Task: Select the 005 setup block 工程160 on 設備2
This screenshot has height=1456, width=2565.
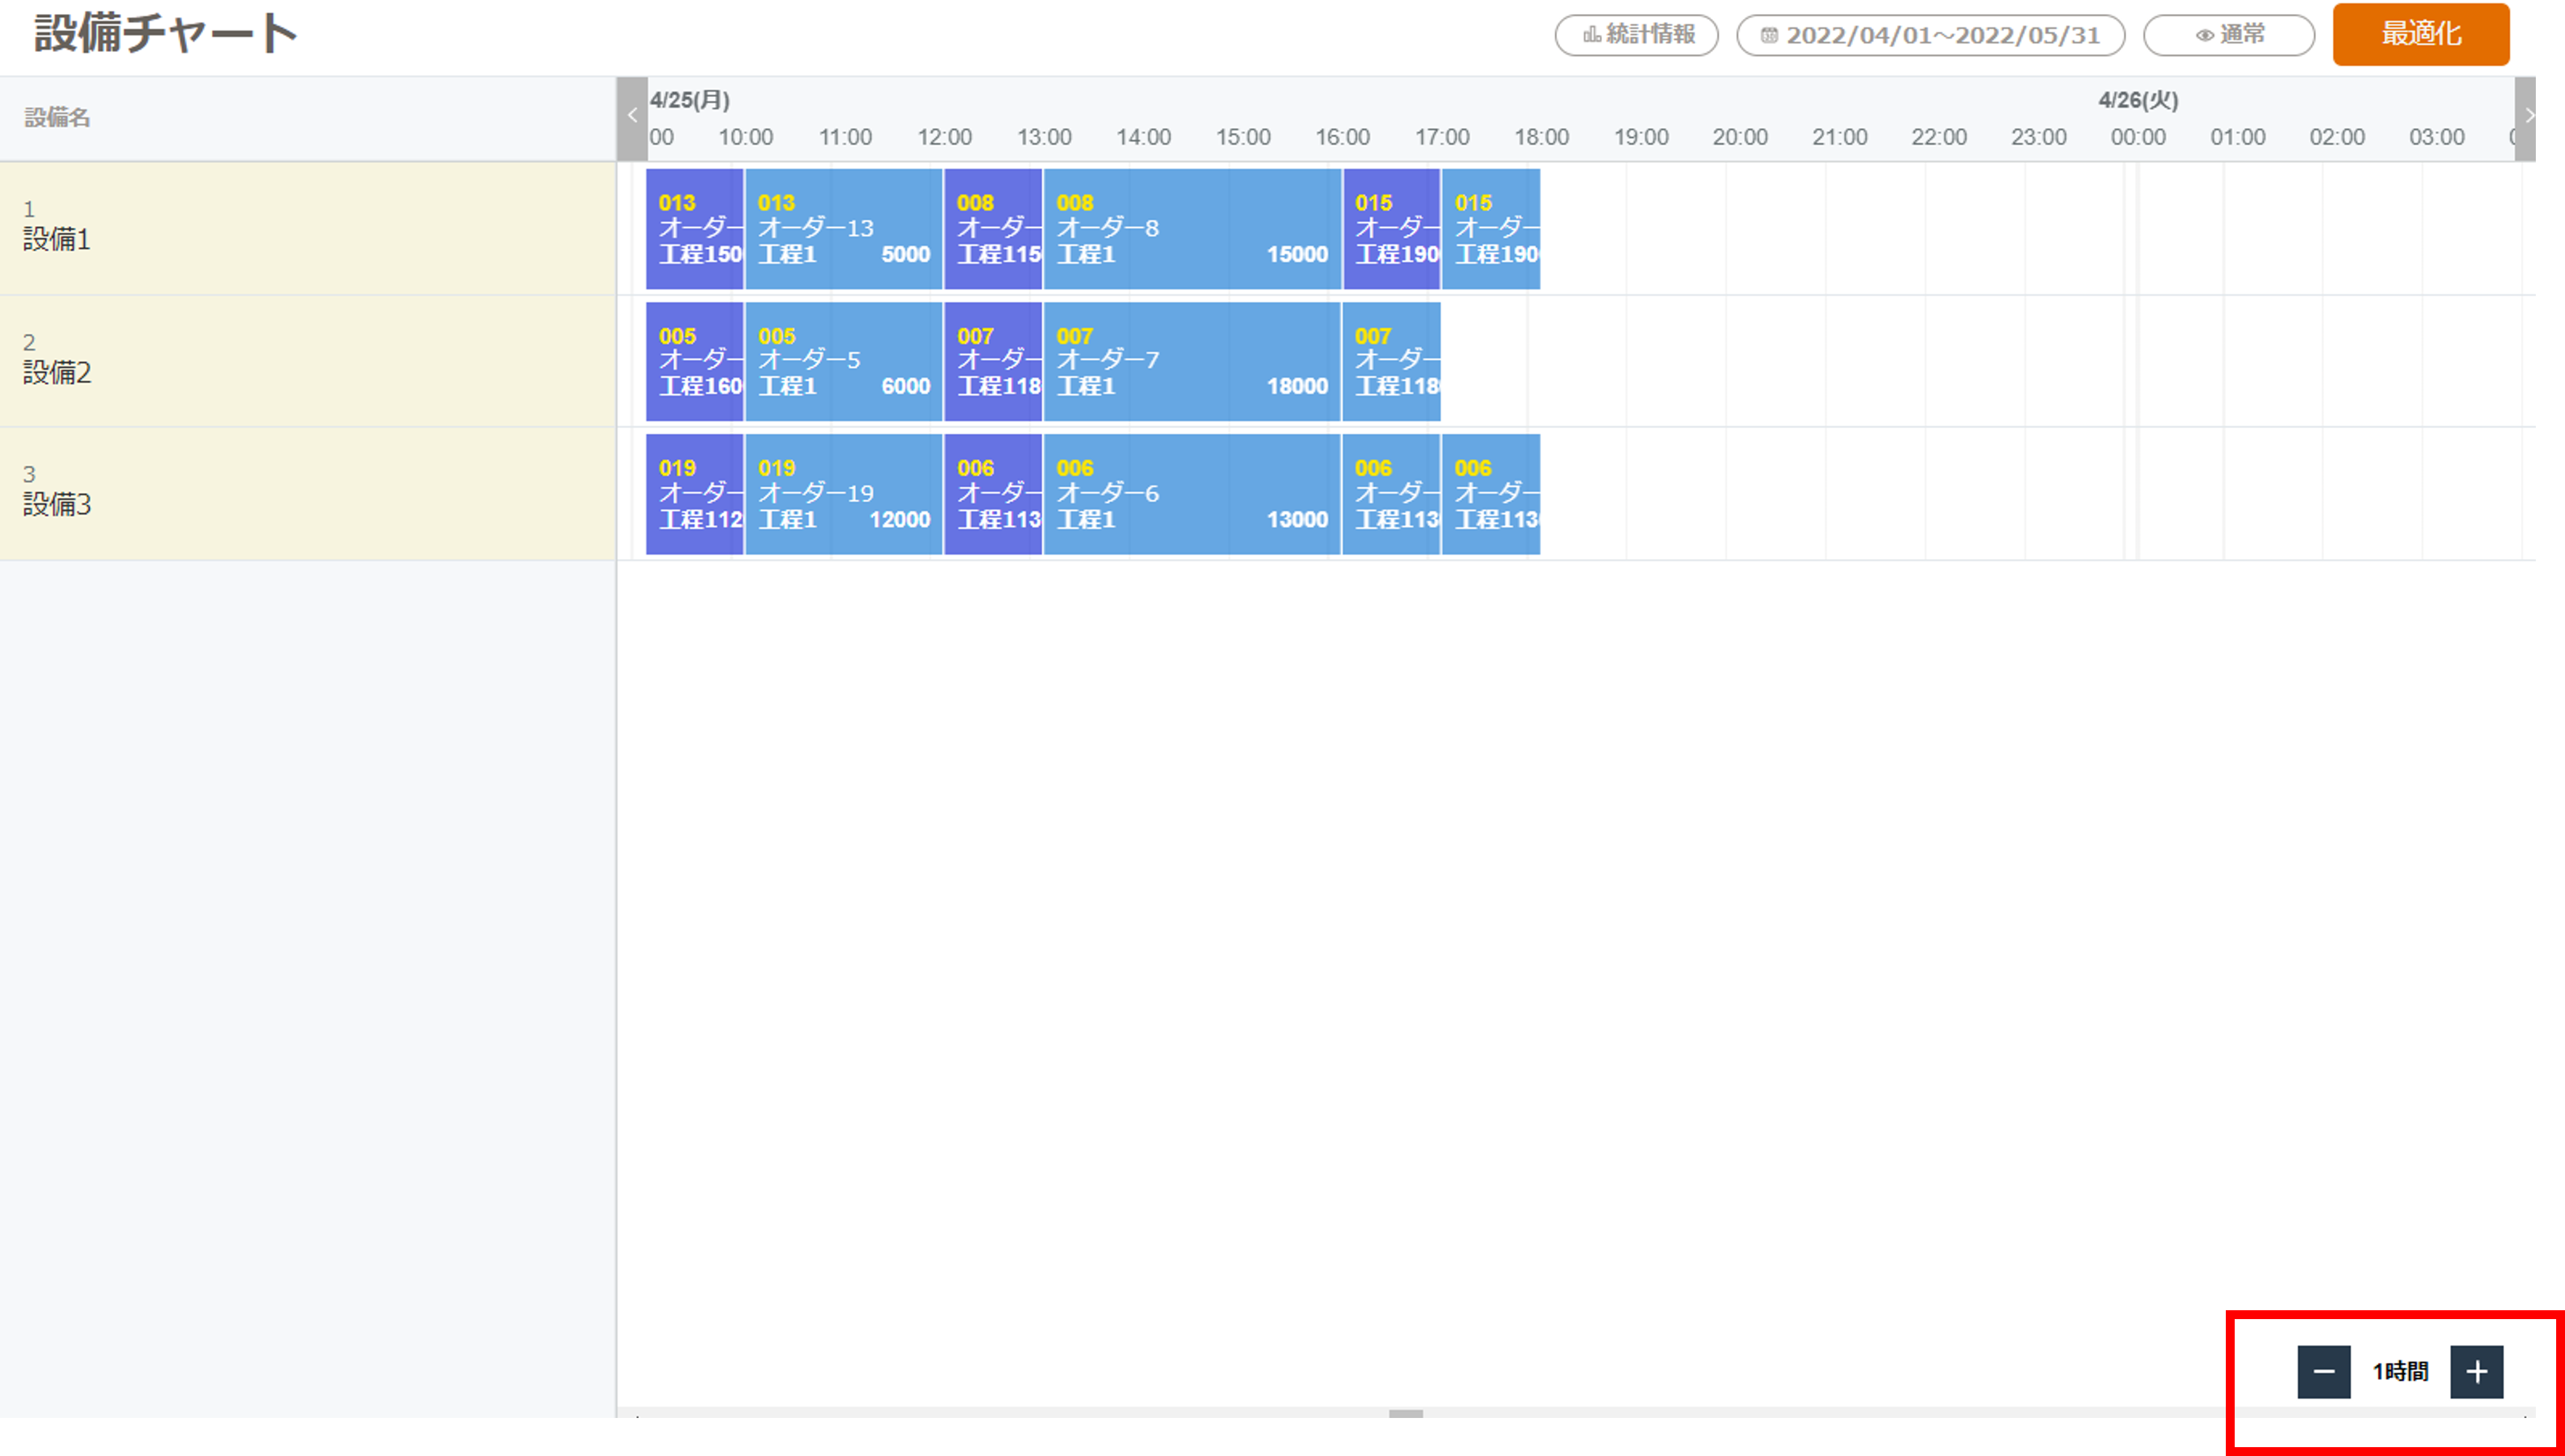Action: tap(694, 361)
